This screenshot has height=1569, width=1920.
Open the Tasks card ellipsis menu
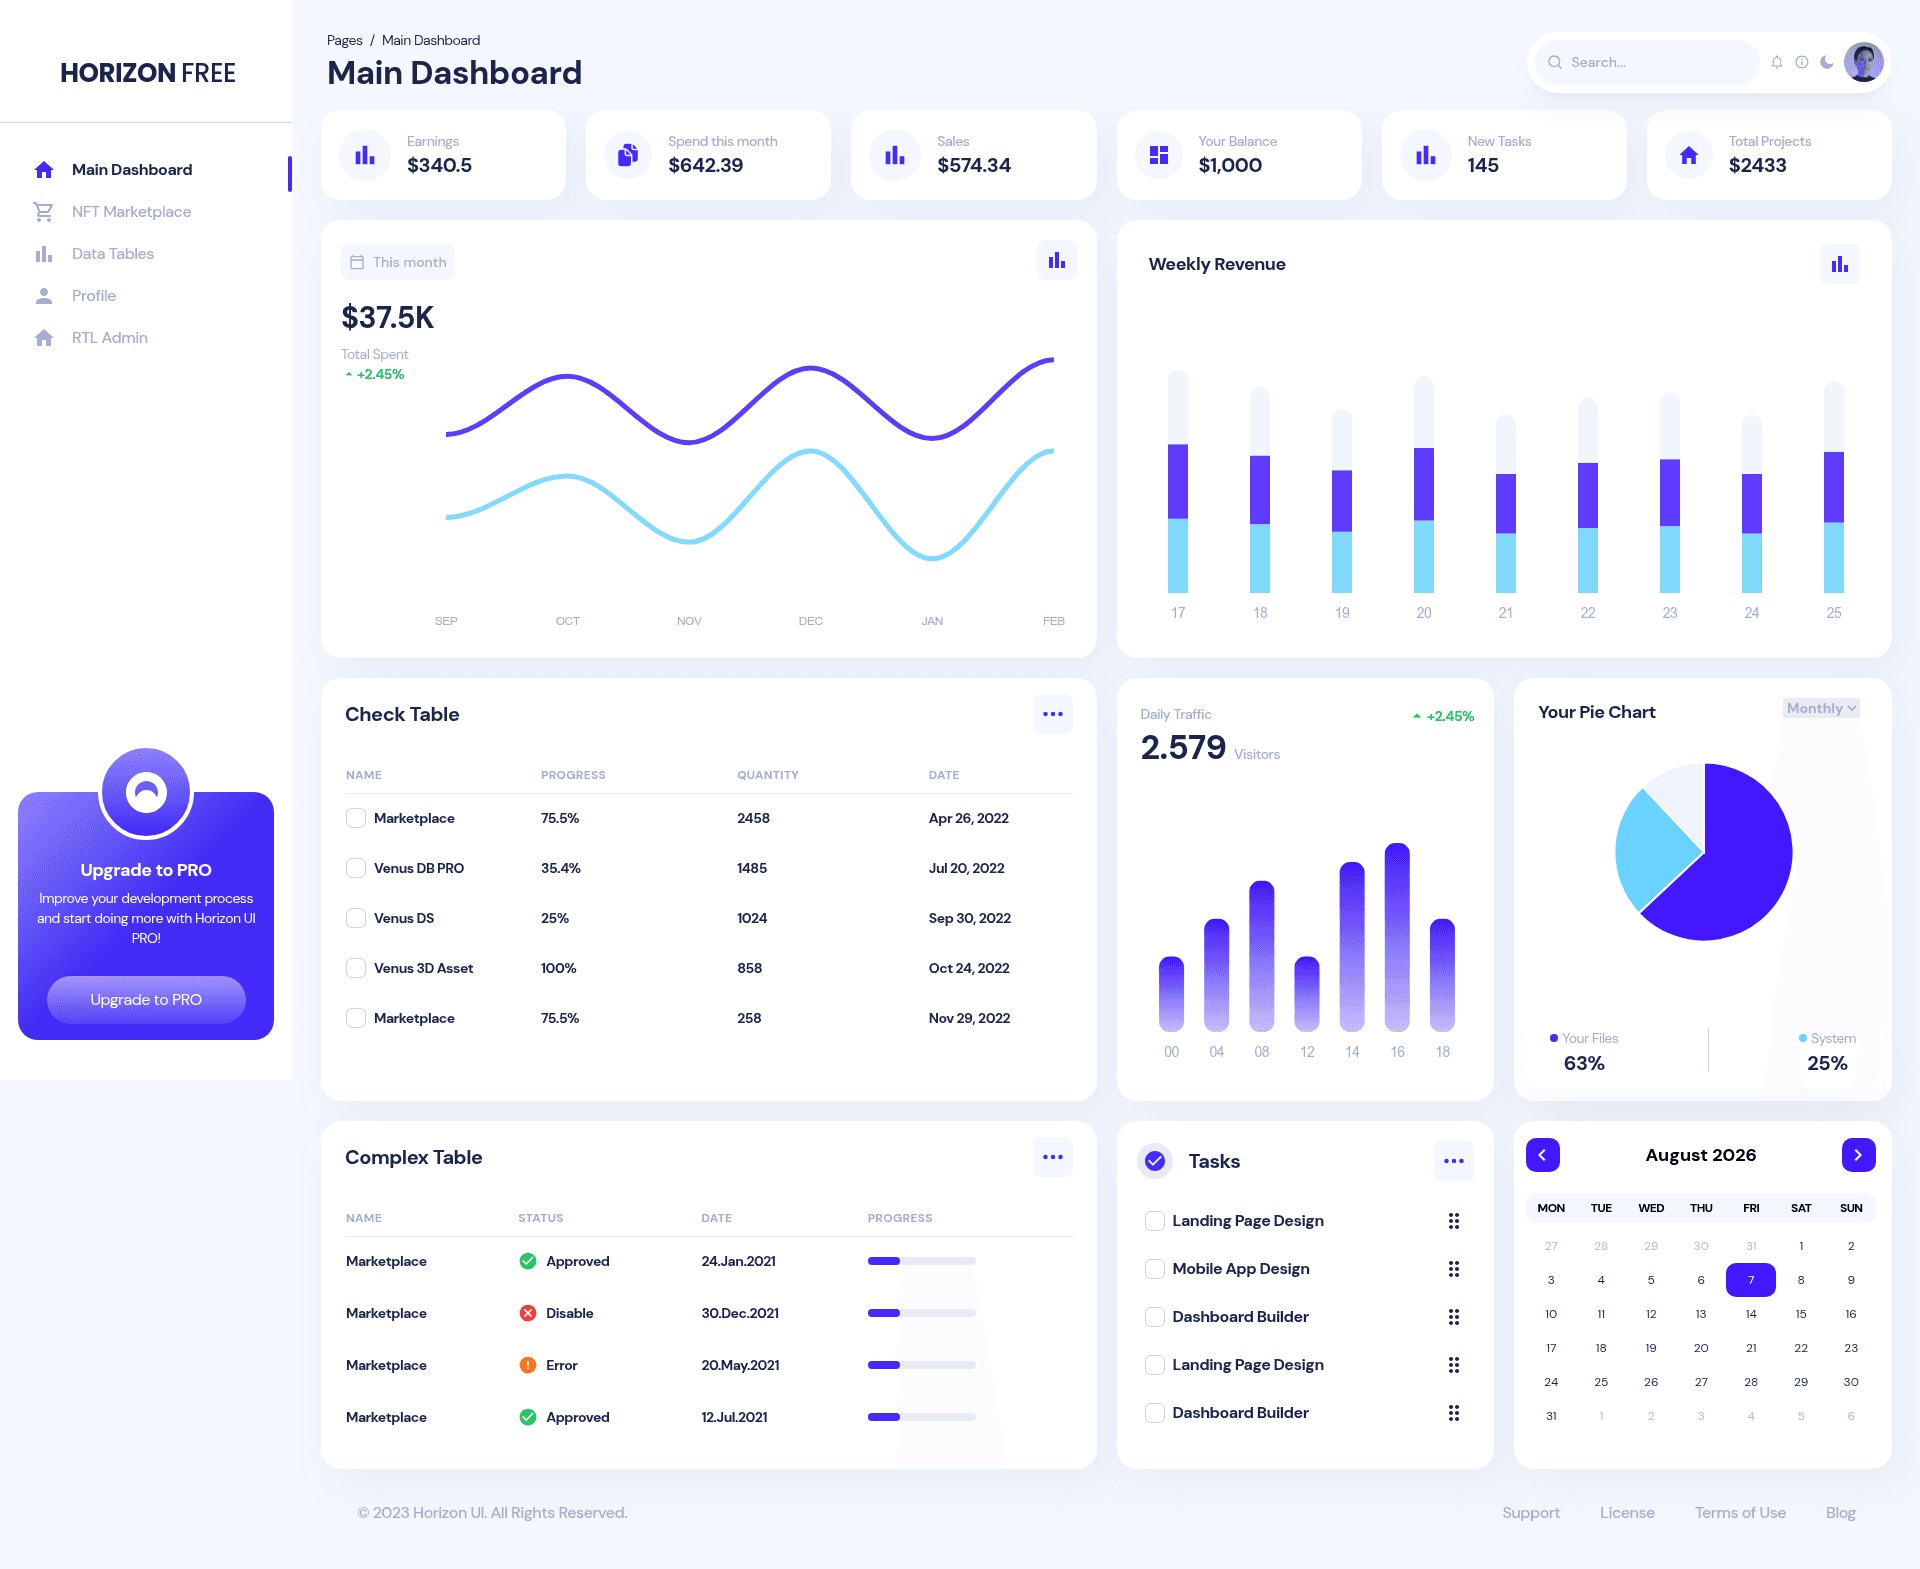coord(1454,1161)
